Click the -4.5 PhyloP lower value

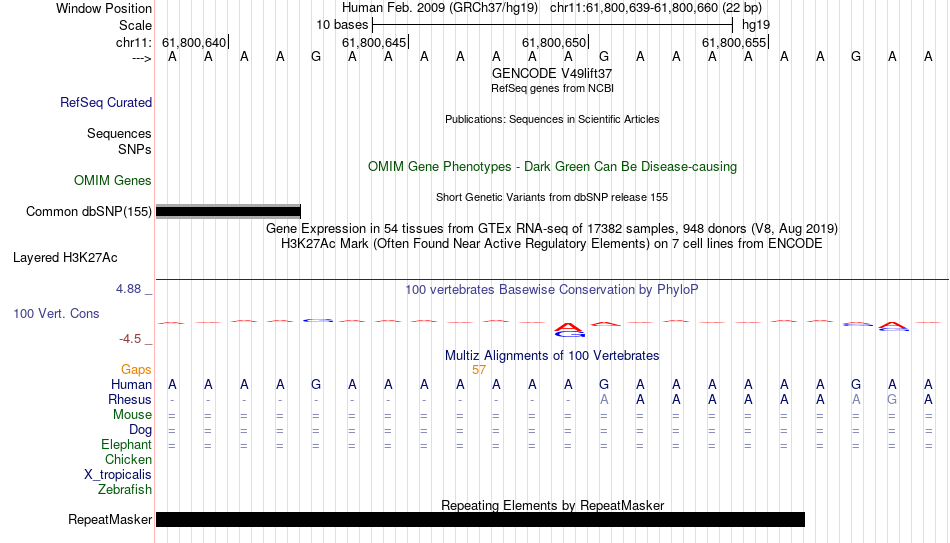pyautogui.click(x=130, y=339)
